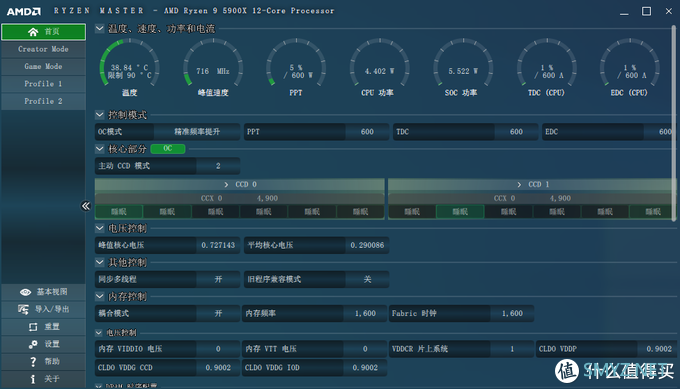Switch to Creator Mode
Viewport: 680px width, 389px height.
pyautogui.click(x=43, y=49)
